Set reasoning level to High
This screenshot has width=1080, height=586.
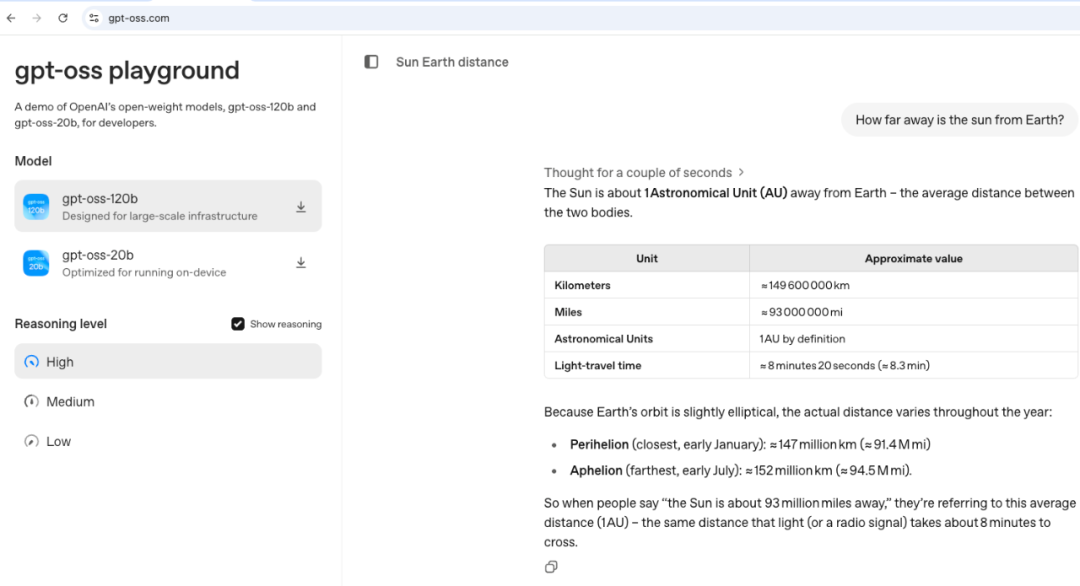[168, 362]
